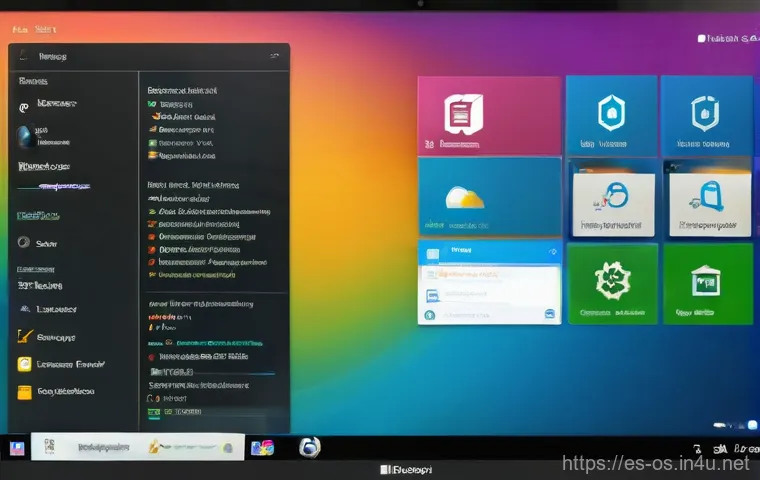The height and width of the screenshot is (480, 760).
Task: Click the top-left desktop menu text
Action: [x=34, y=30]
